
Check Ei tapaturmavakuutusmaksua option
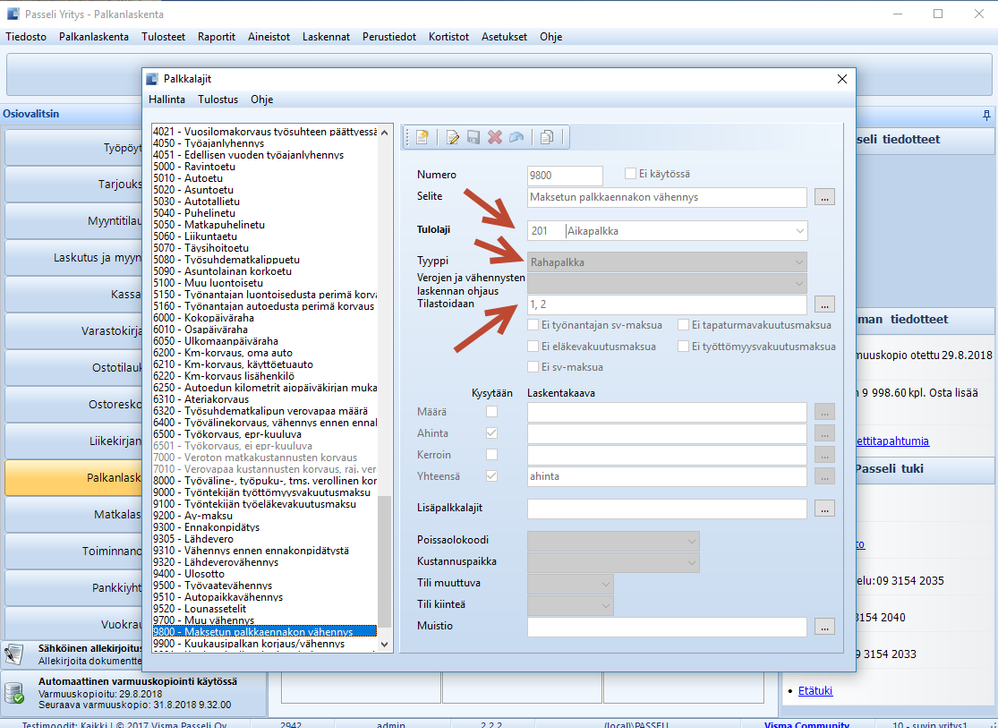click(684, 325)
